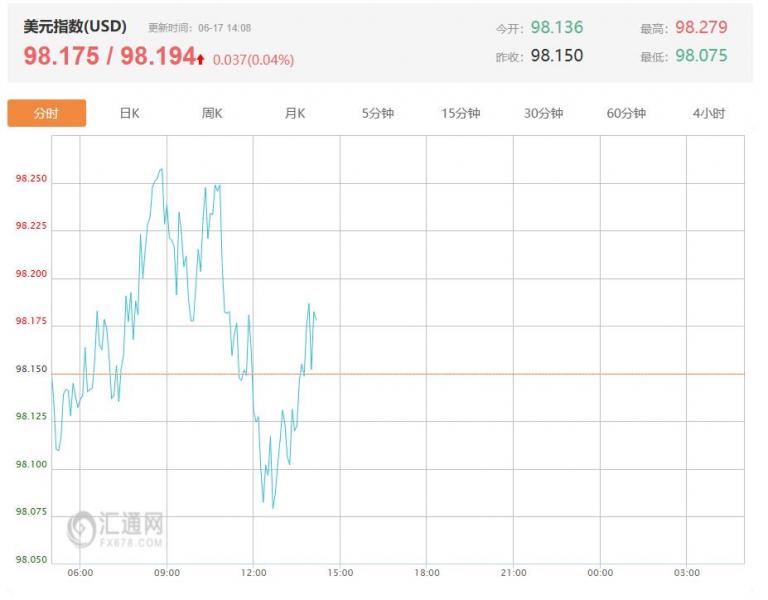Click the red up-arrow price indicator

(x=200, y=59)
